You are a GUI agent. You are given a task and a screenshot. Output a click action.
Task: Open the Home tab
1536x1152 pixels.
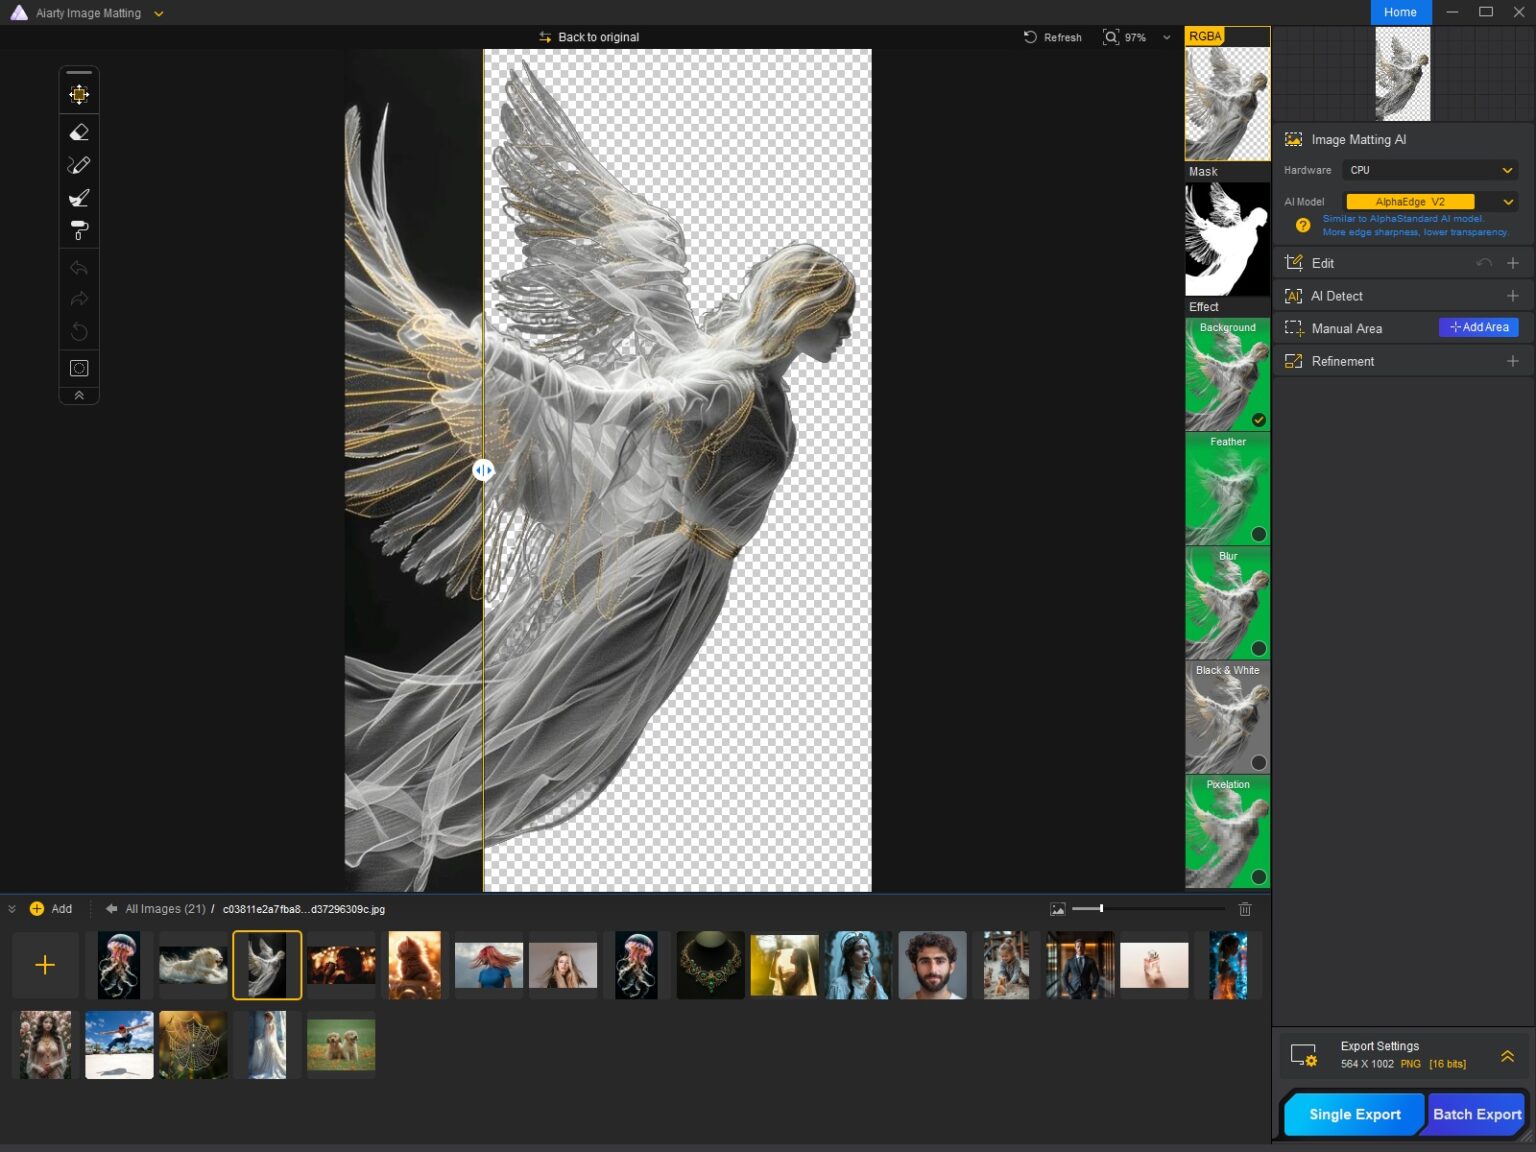click(x=1400, y=12)
